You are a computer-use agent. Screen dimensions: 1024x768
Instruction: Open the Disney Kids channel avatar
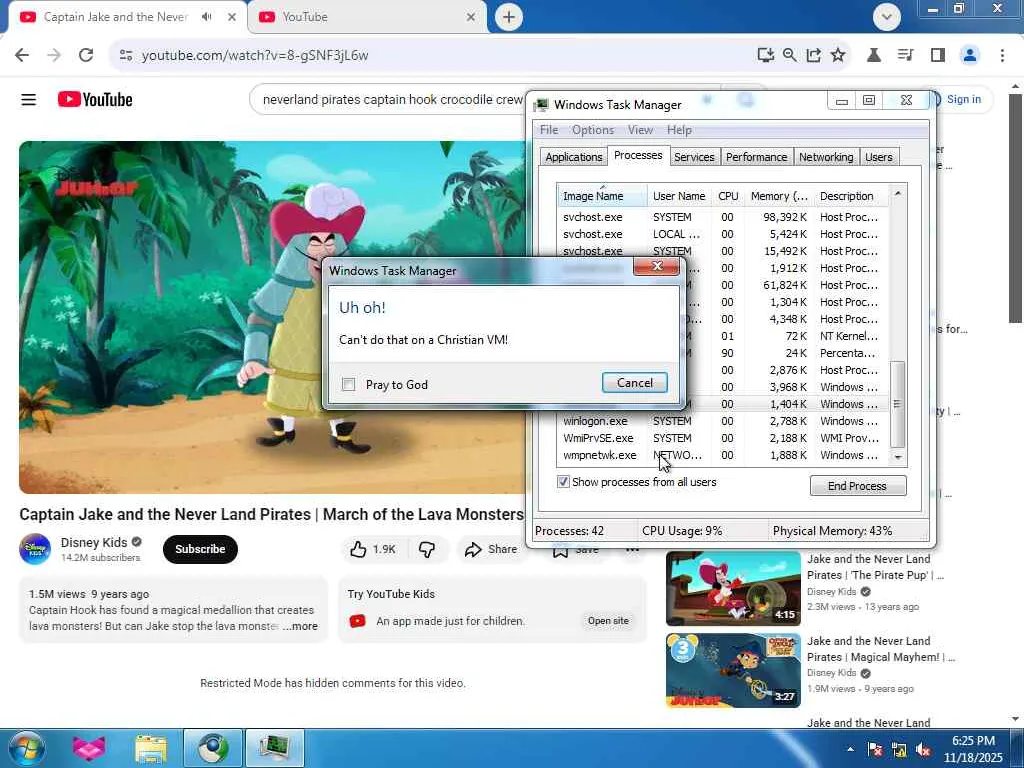[x=35, y=549]
